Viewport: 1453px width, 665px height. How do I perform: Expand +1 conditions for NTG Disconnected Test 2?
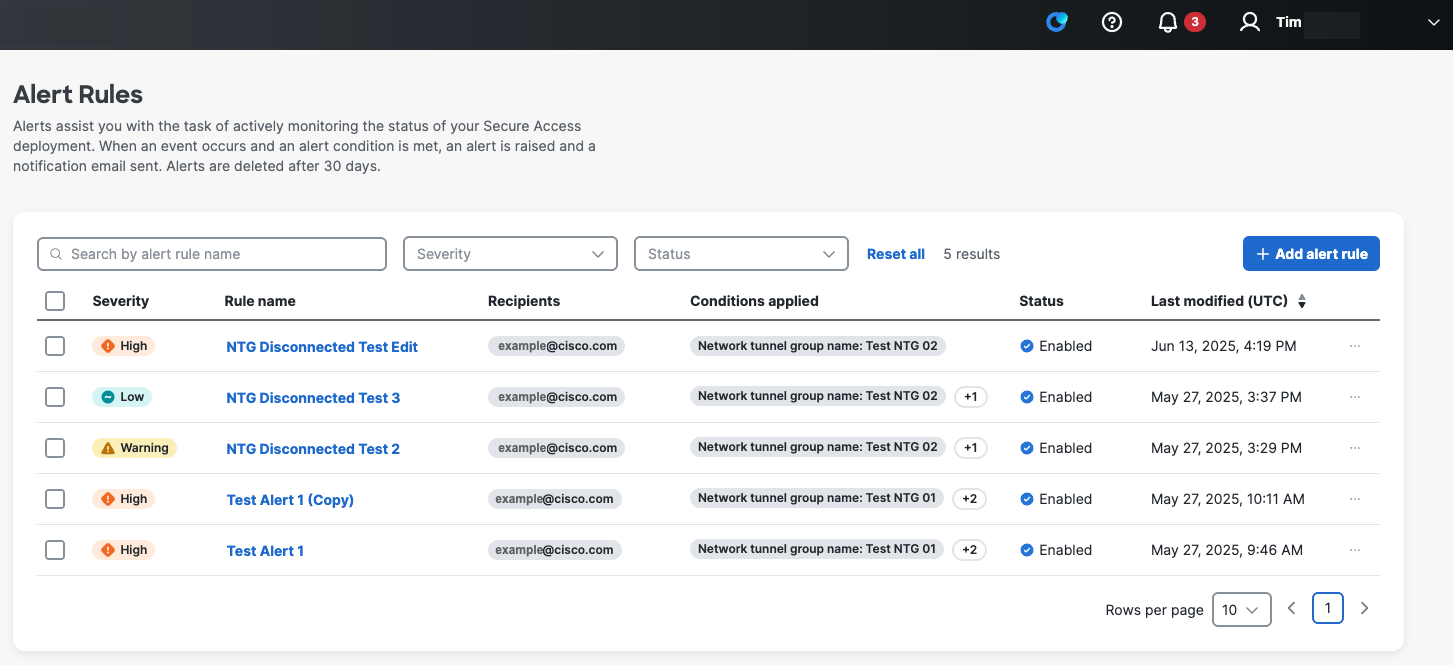pyautogui.click(x=970, y=448)
